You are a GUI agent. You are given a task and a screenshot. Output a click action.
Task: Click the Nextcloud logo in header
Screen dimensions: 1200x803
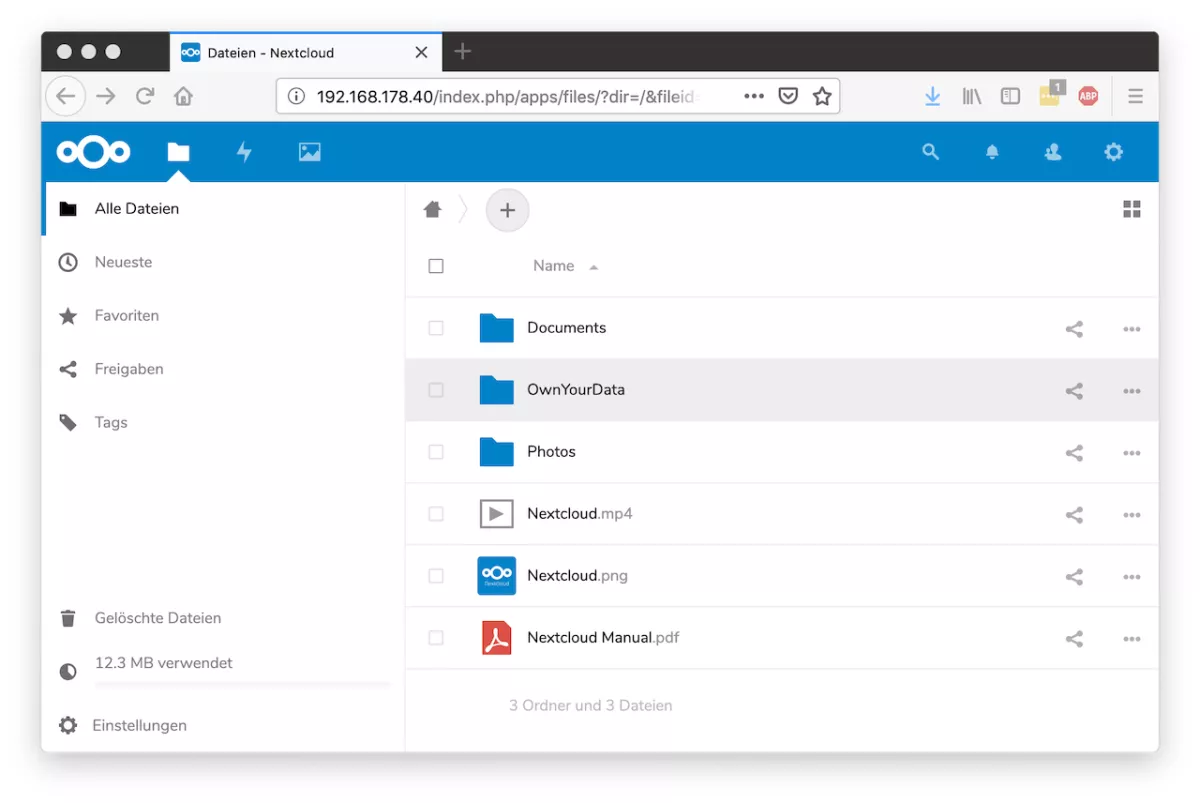click(x=93, y=151)
